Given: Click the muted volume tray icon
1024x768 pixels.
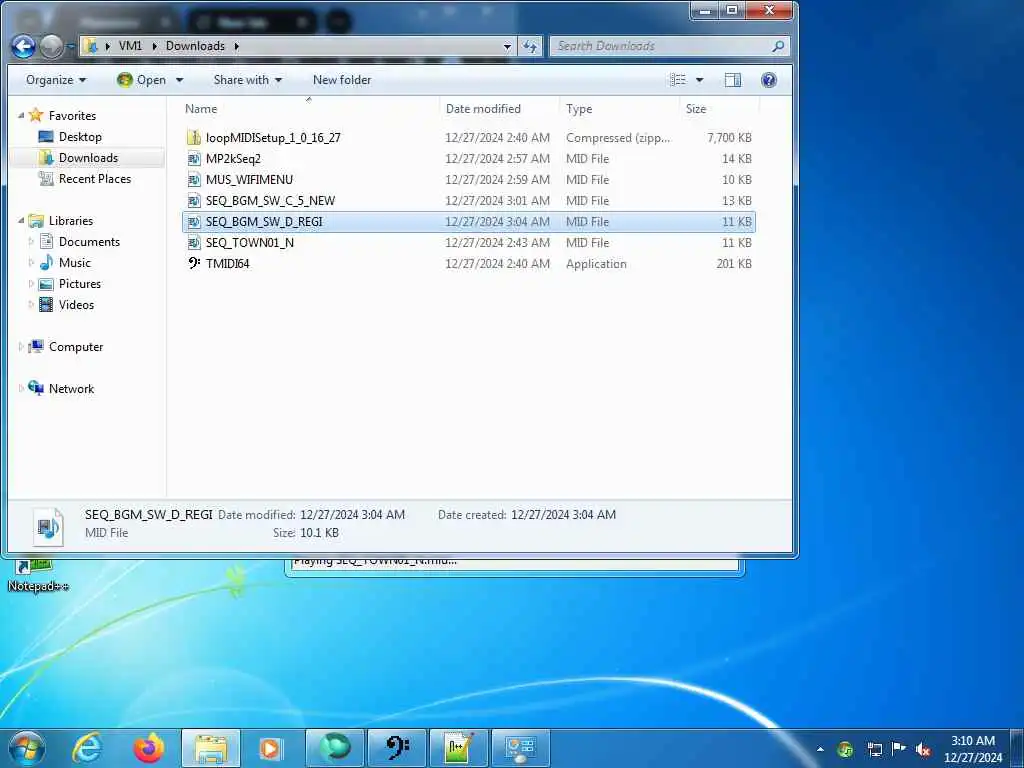Looking at the screenshot, I should [923, 749].
